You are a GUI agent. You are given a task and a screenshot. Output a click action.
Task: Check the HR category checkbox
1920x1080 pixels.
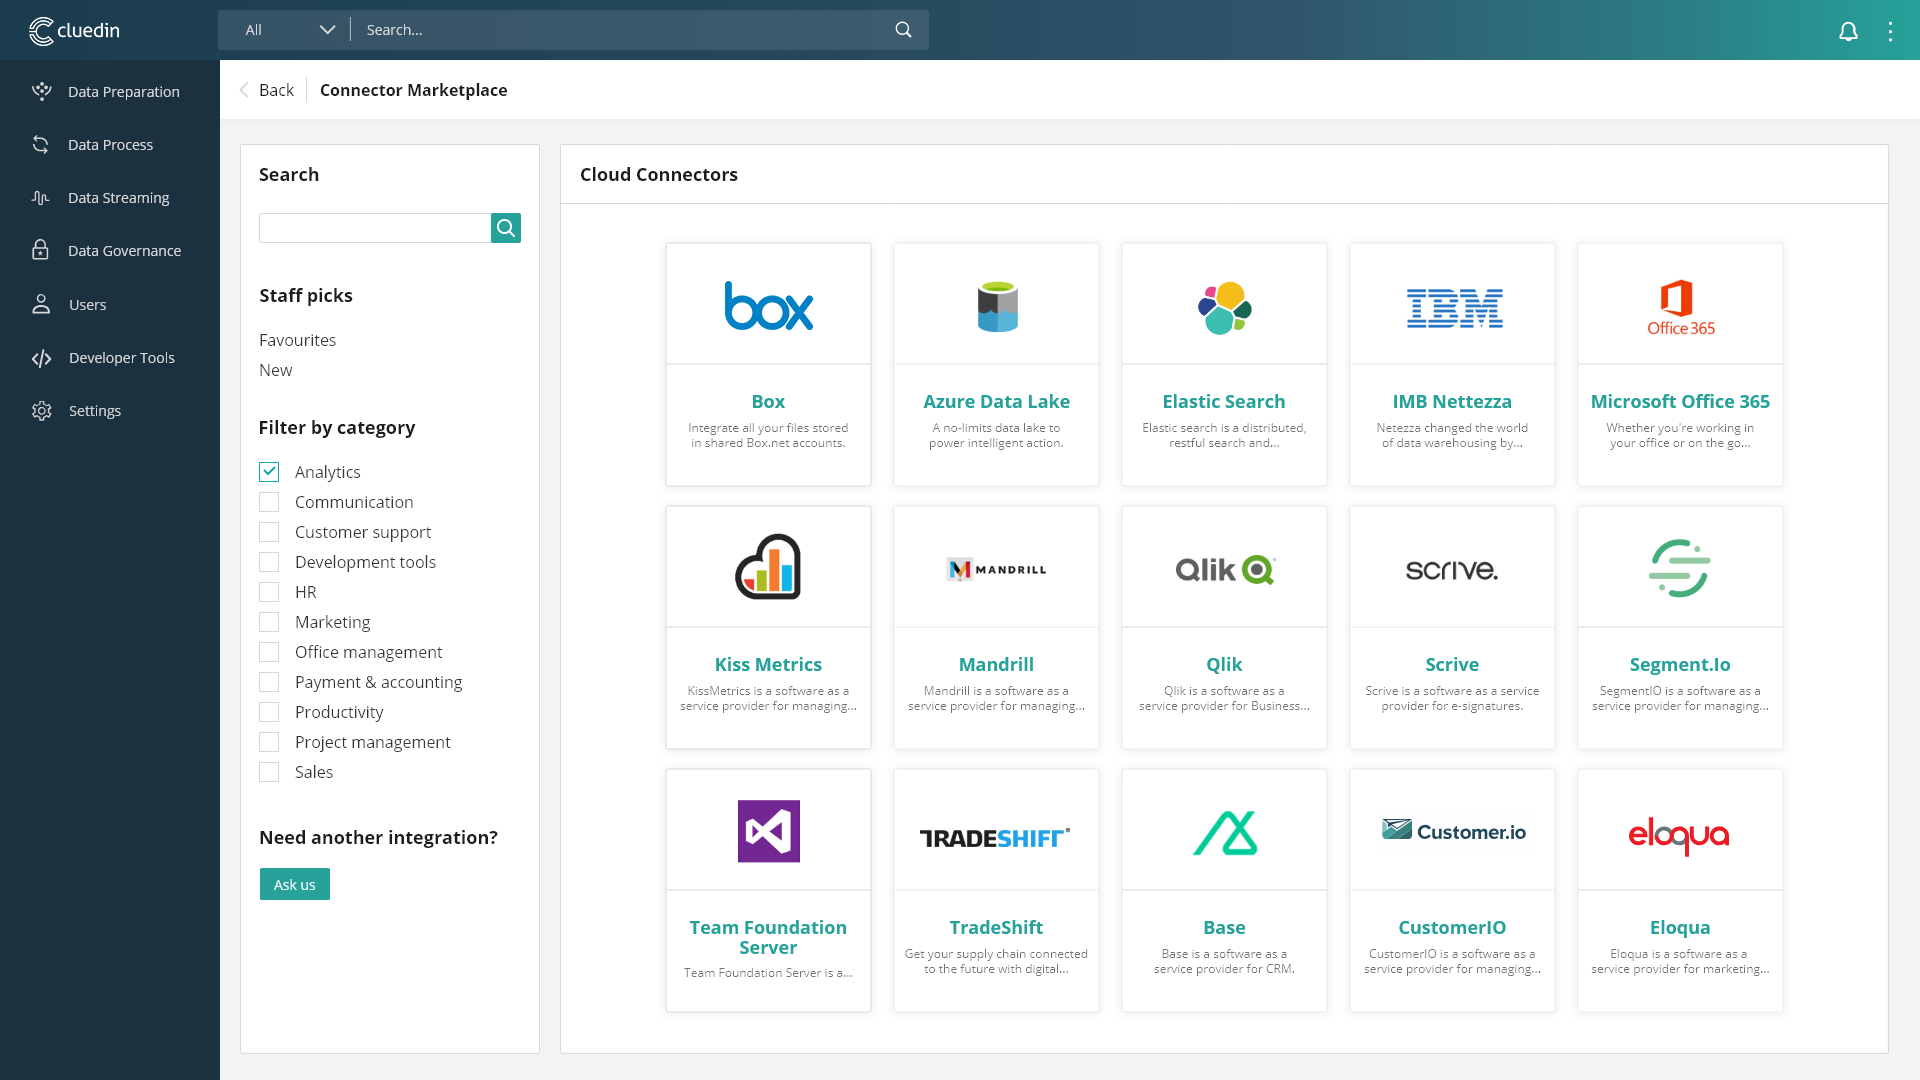(269, 592)
